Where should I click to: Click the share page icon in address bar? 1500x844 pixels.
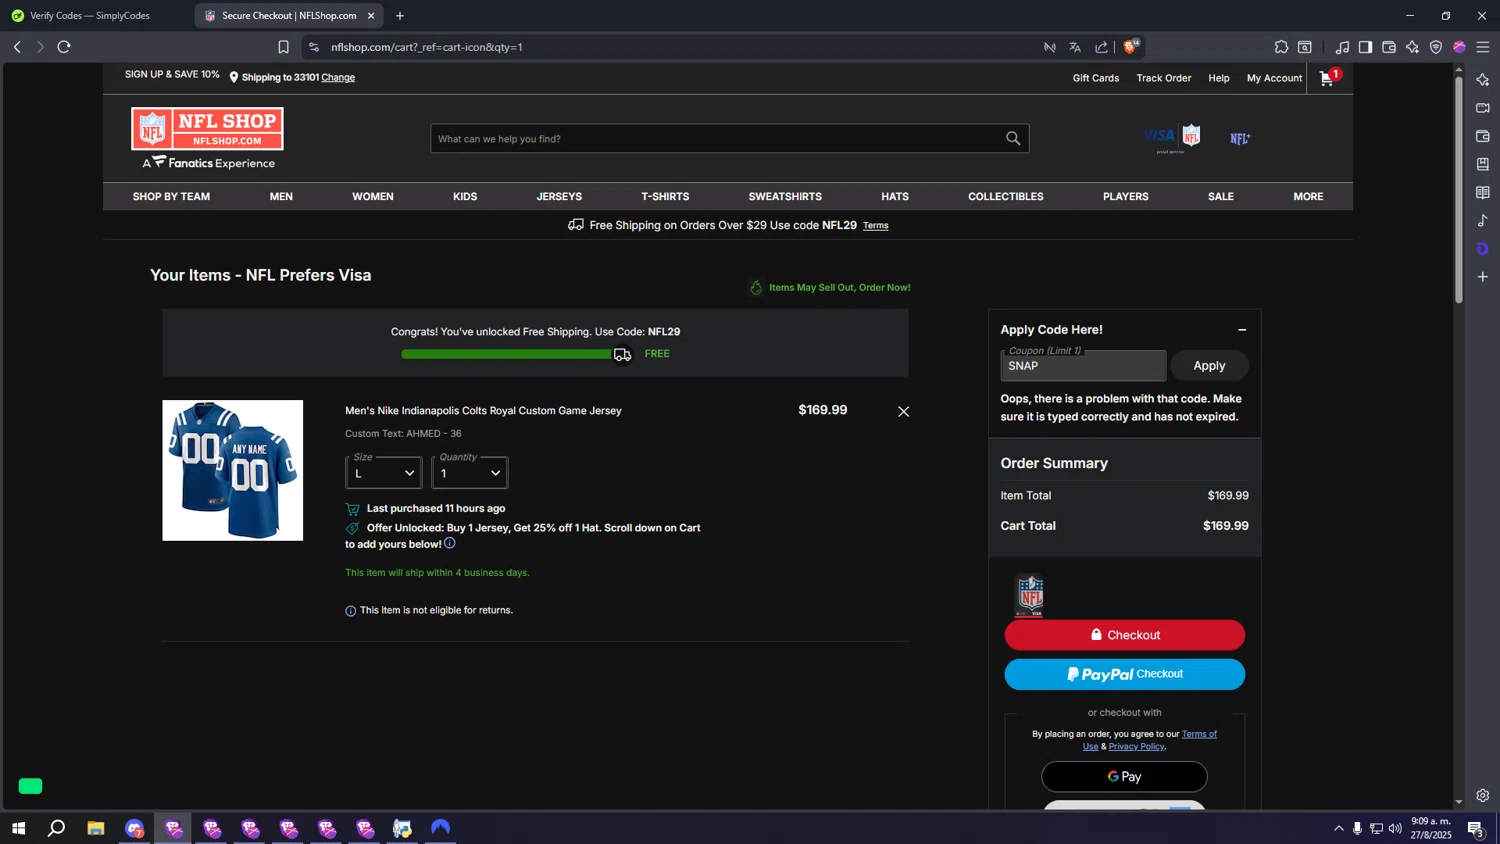[x=1101, y=47]
